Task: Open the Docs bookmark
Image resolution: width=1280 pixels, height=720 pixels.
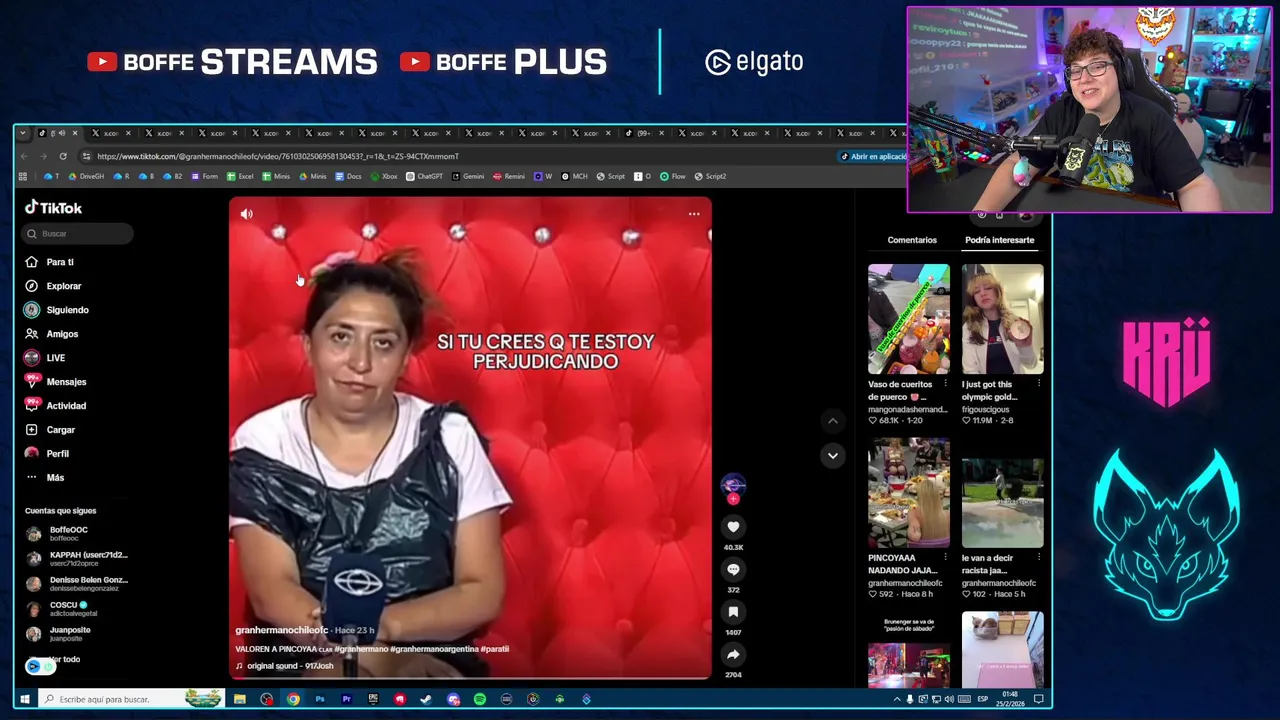Action: (348, 176)
